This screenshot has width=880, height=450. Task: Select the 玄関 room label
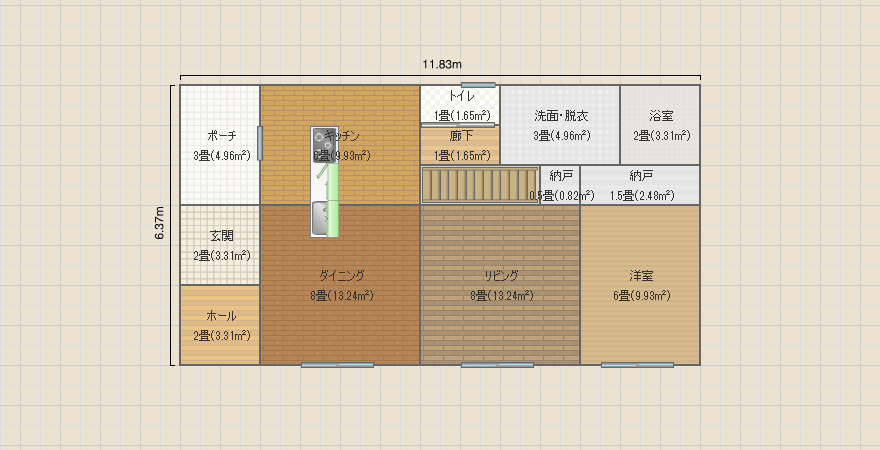222,236
